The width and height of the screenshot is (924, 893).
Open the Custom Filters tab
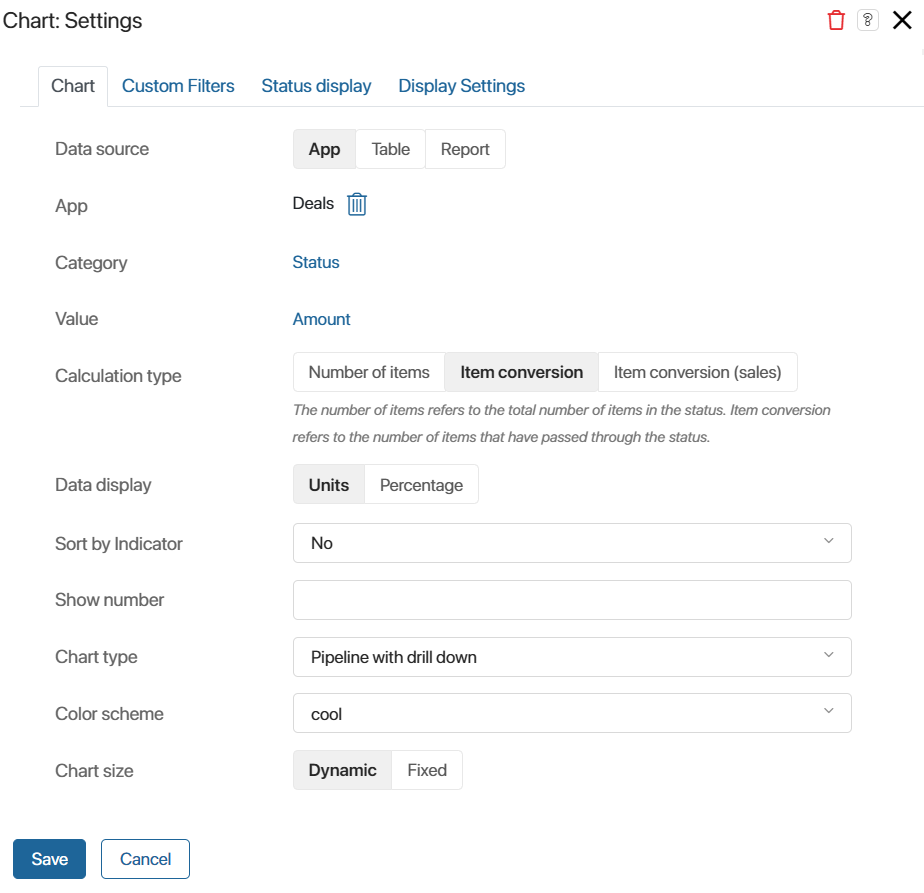(178, 86)
